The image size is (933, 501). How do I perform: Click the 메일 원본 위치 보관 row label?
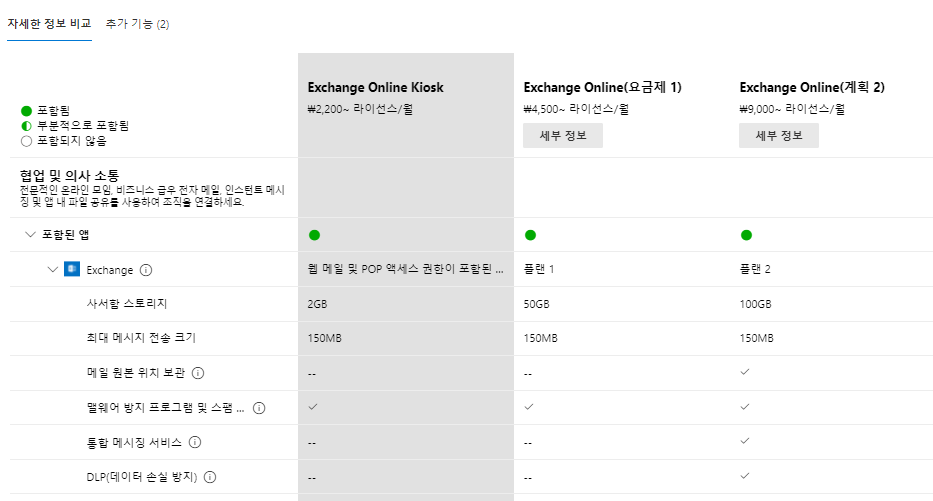click(x=136, y=372)
